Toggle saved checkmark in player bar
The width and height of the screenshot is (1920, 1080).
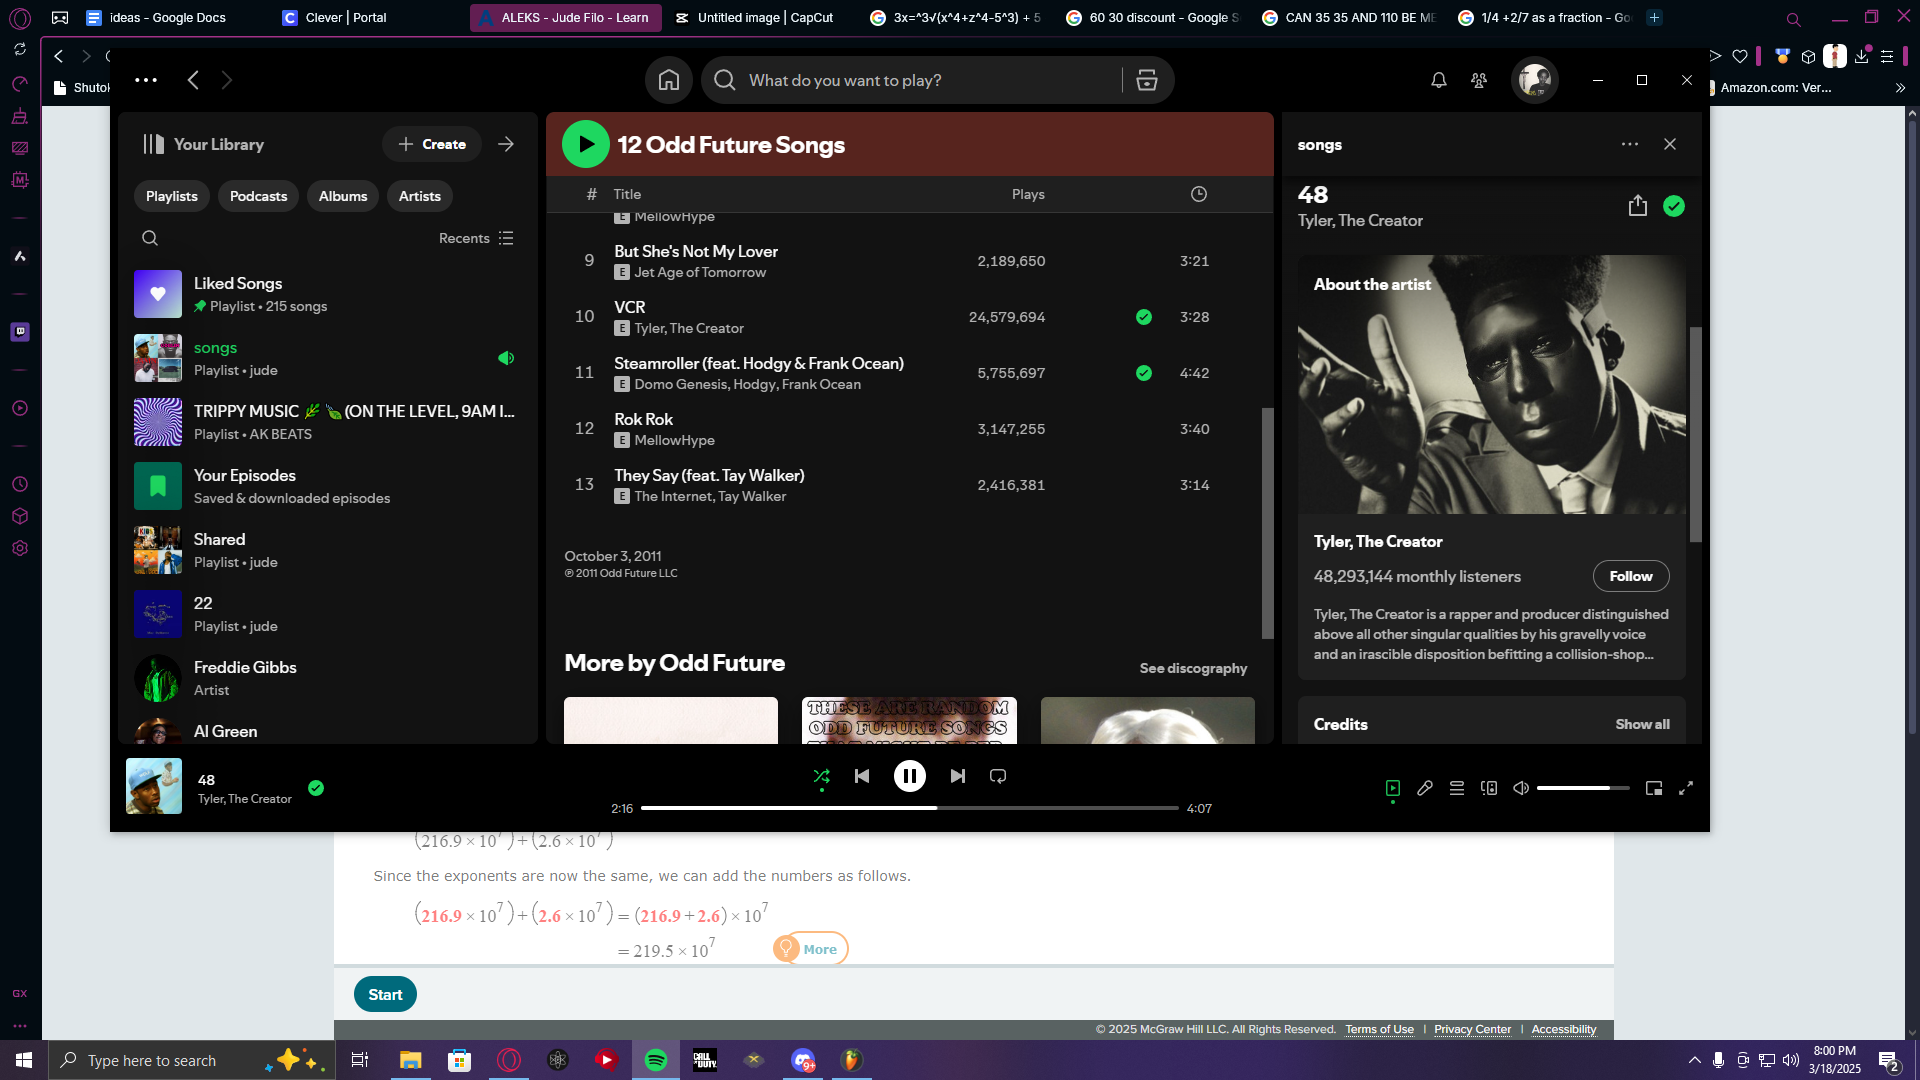coord(316,788)
